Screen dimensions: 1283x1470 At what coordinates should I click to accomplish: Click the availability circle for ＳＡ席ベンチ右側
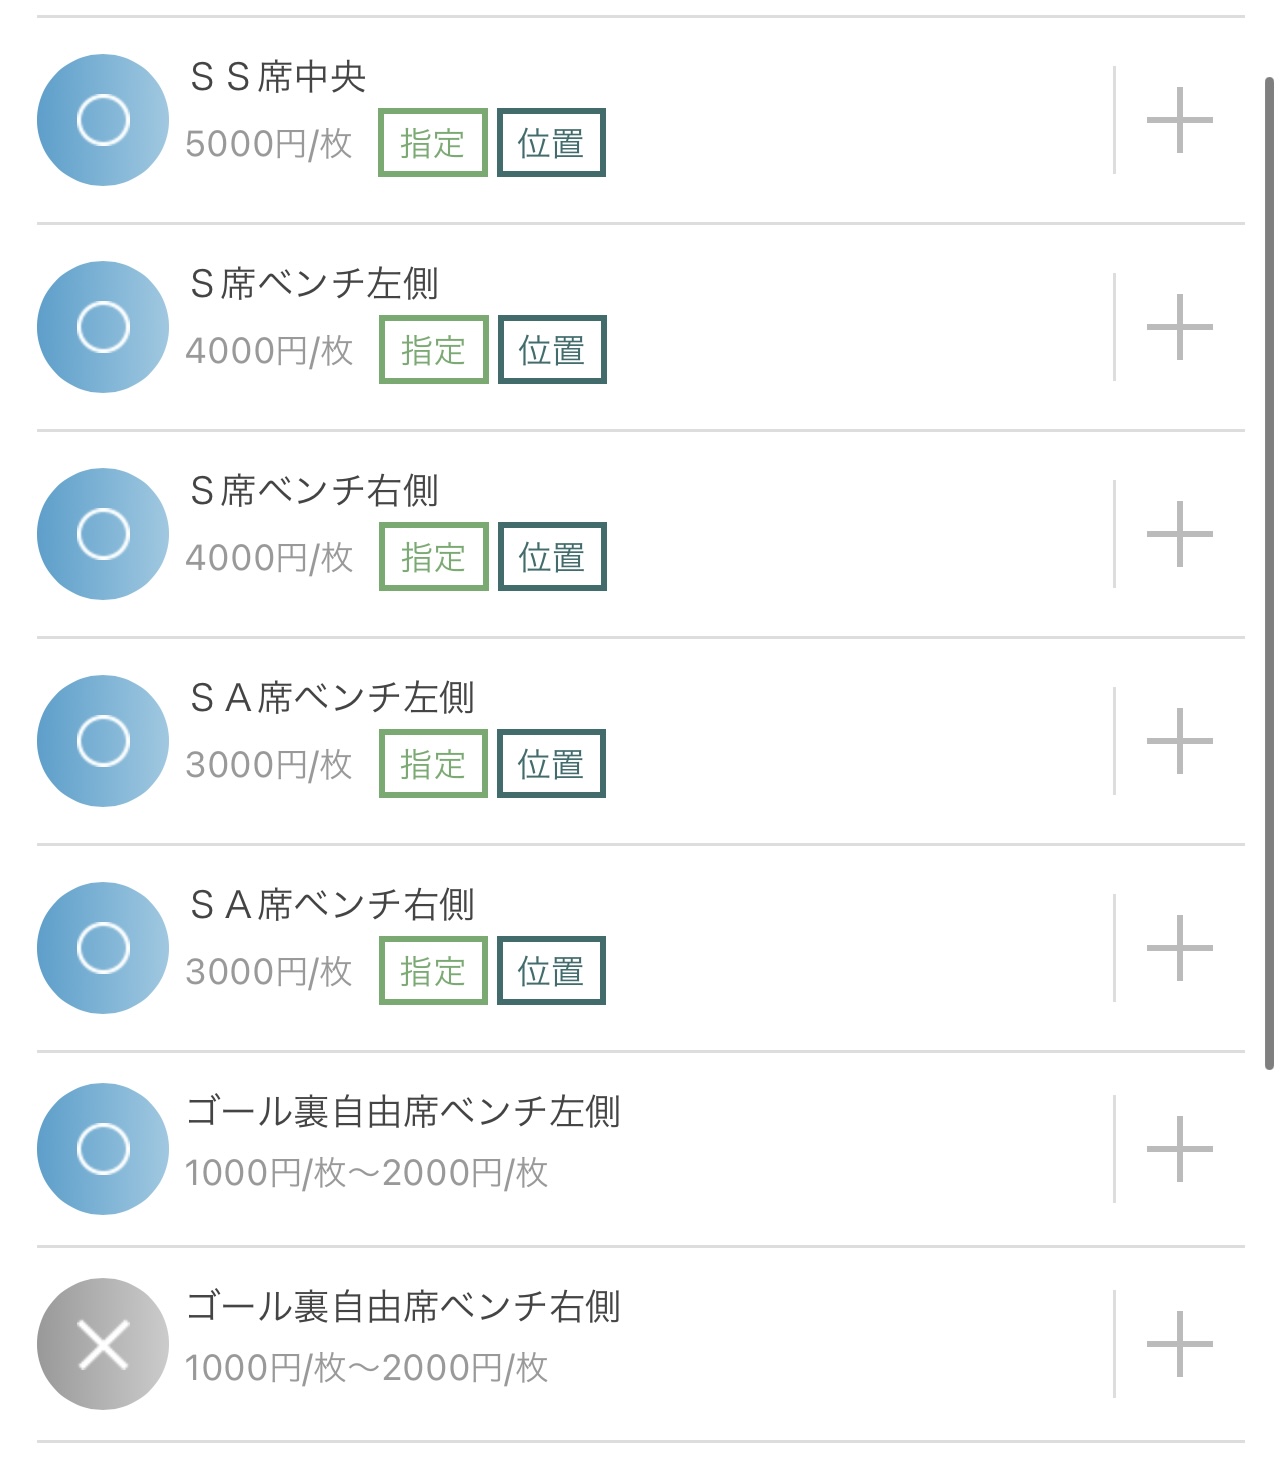point(103,948)
